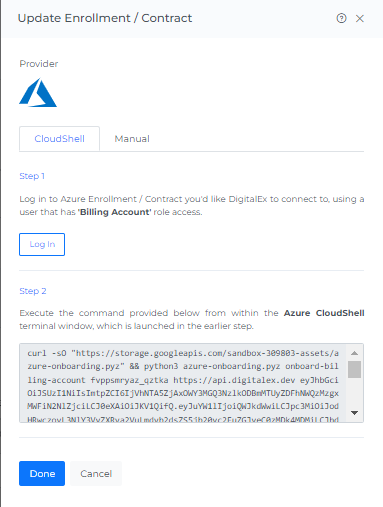Viewport: 383px width, 507px height.
Task: Switch to the CloudShell tab
Action: (x=59, y=139)
